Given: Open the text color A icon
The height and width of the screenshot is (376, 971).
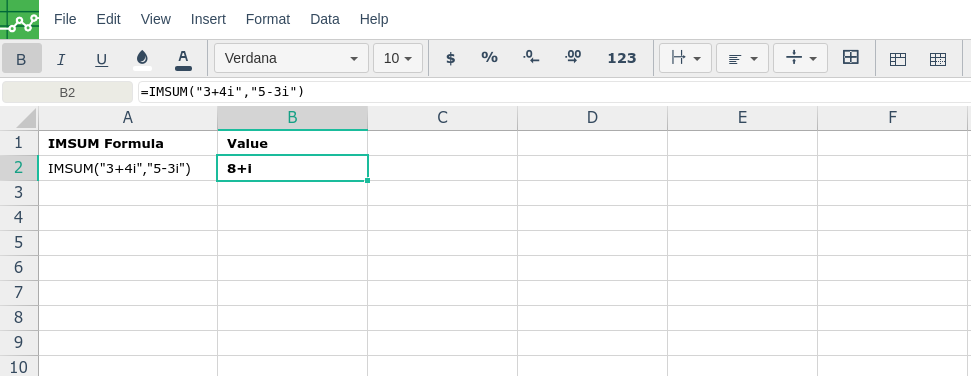Looking at the screenshot, I should click(x=183, y=59).
